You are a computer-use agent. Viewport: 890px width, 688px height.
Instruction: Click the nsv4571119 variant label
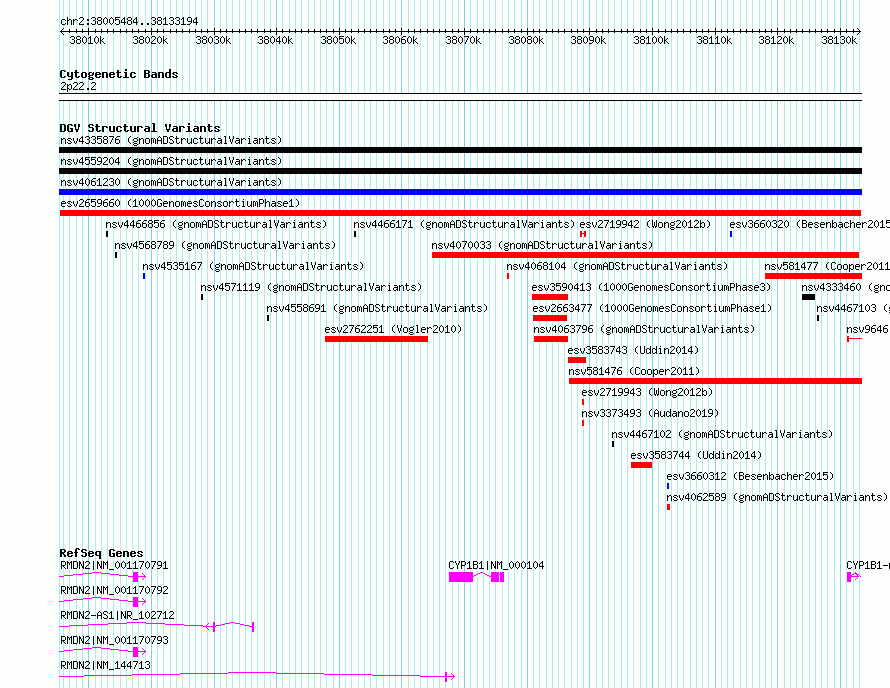tap(311, 287)
